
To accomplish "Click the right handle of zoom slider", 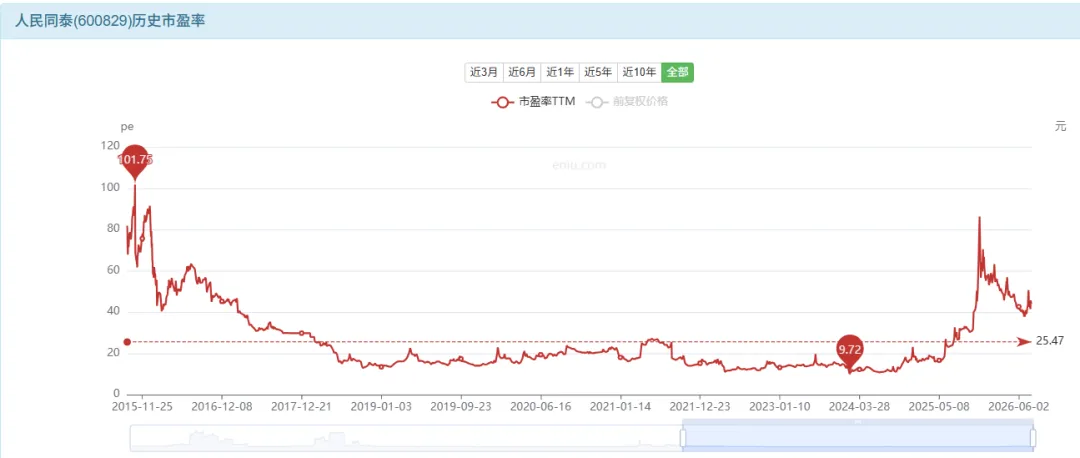I will pyautogui.click(x=1032, y=438).
